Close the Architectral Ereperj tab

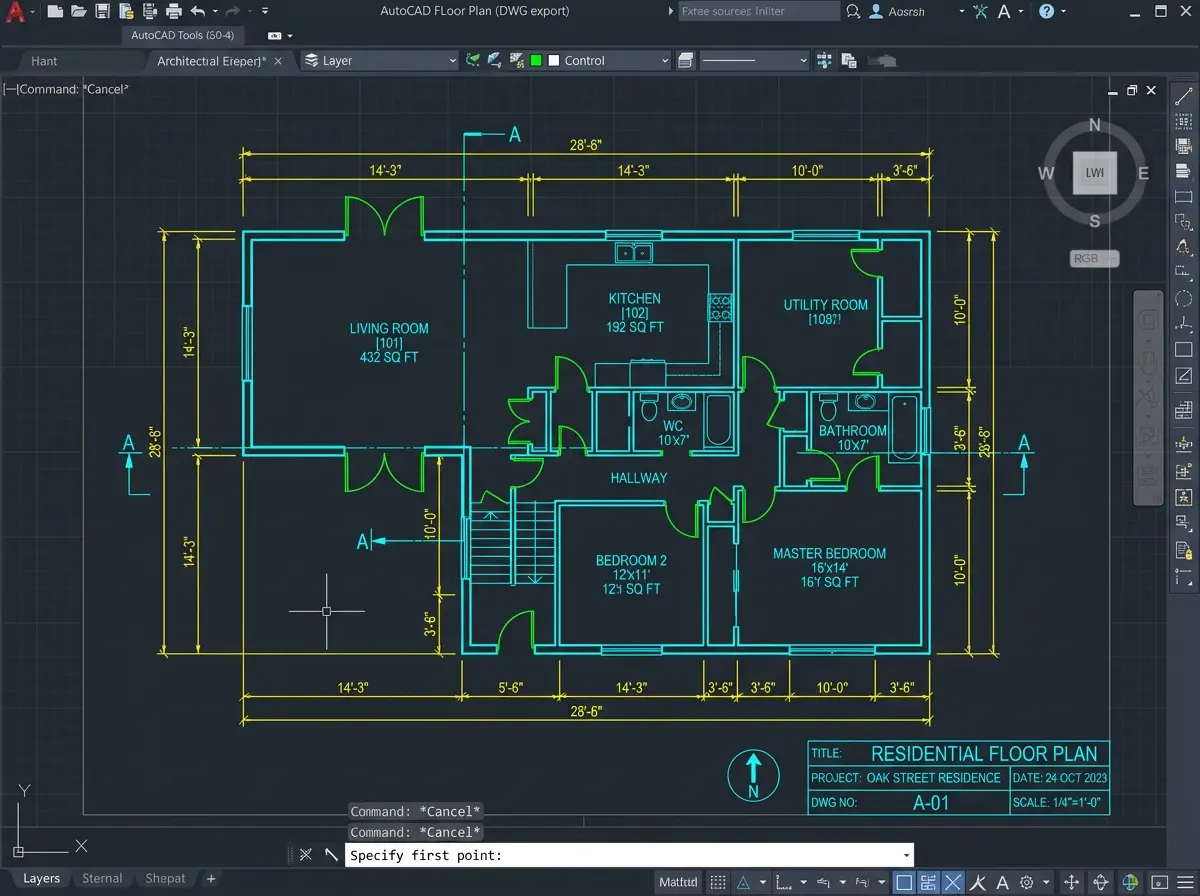279,61
